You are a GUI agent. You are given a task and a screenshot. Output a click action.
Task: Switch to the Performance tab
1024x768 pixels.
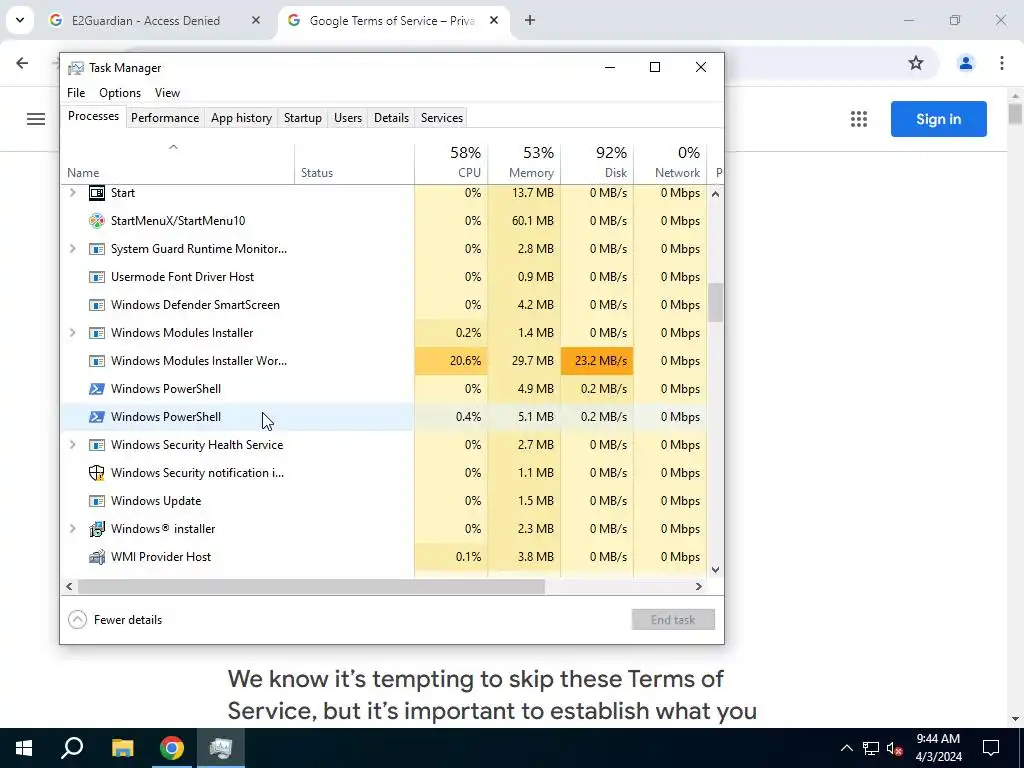165,118
